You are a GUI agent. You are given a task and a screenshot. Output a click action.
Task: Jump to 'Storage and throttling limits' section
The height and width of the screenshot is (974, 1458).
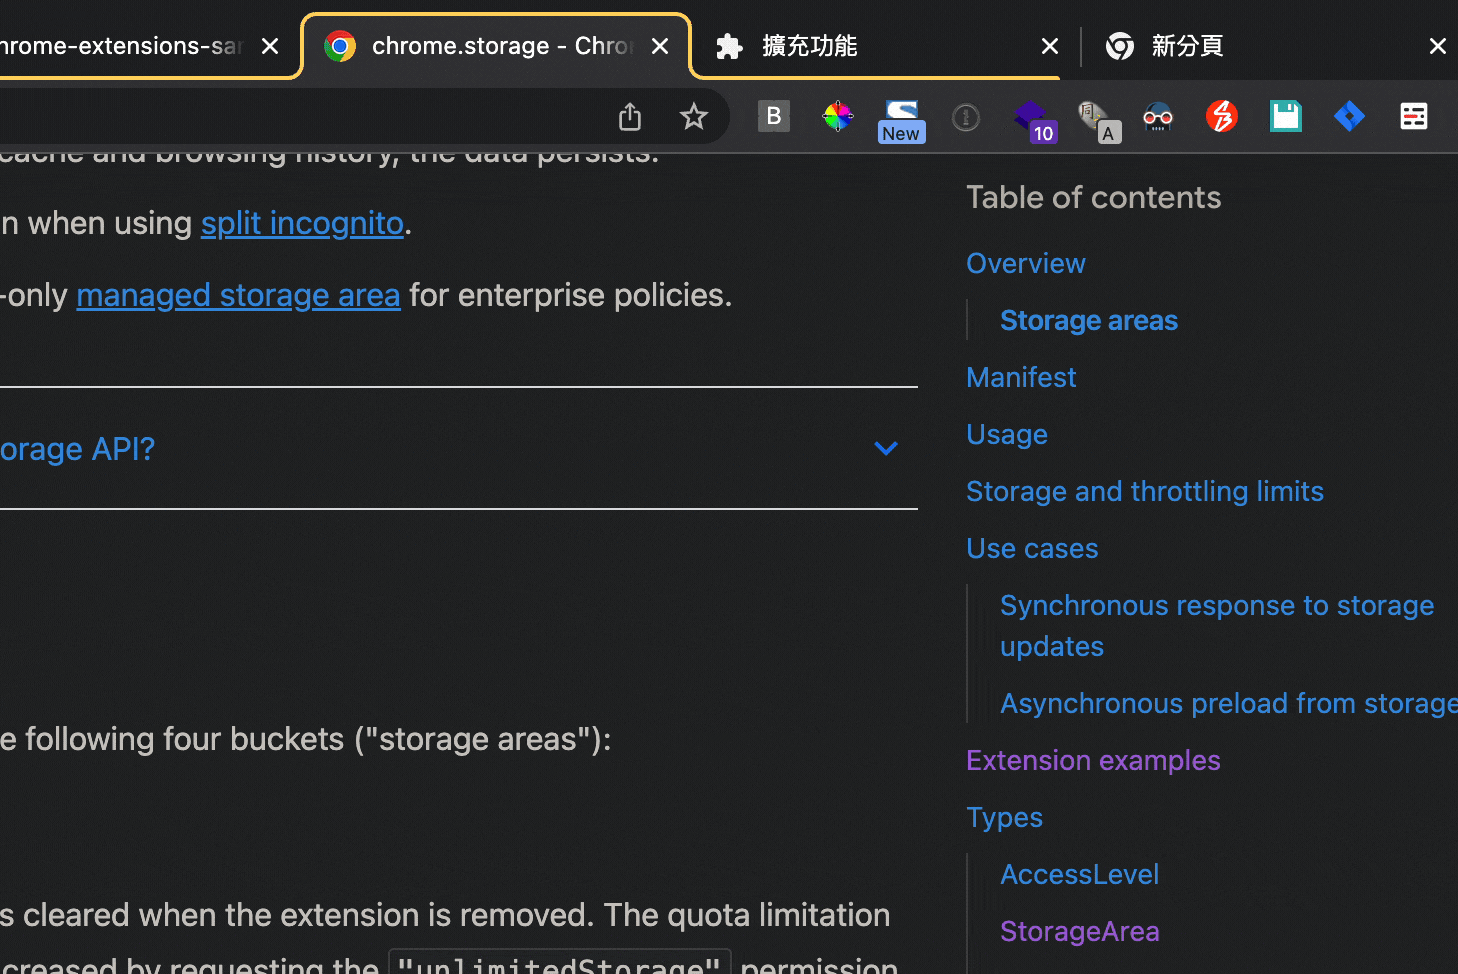click(x=1144, y=491)
